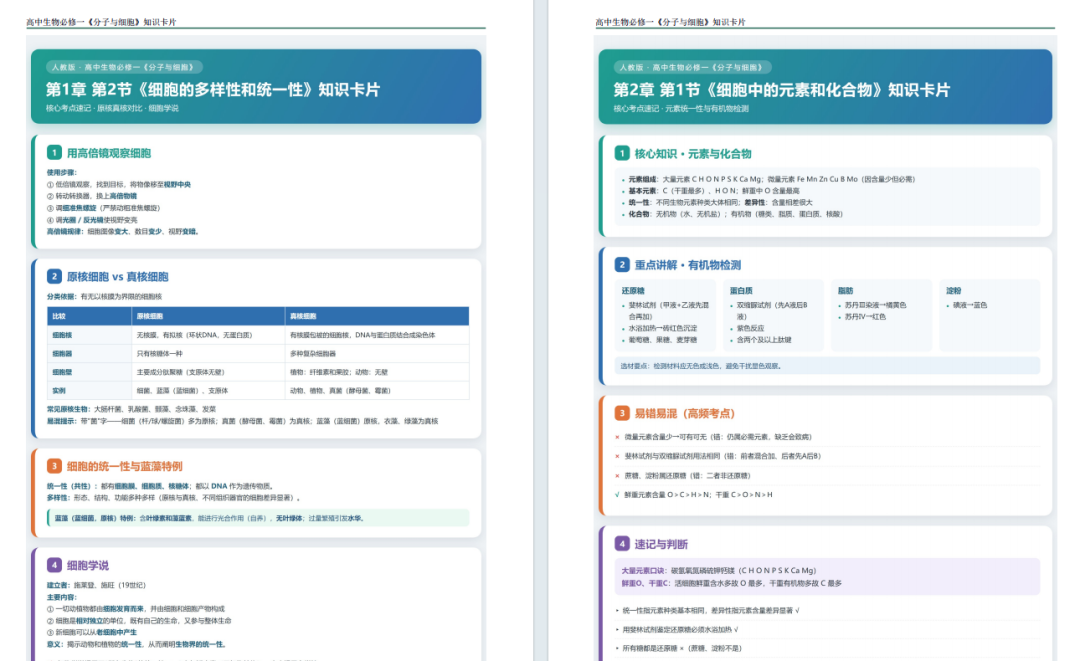Click the step line ④ 调光圈 / 反光镜使视野变亮
Viewport: 1080px width, 661px height.
pyautogui.click(x=92, y=220)
